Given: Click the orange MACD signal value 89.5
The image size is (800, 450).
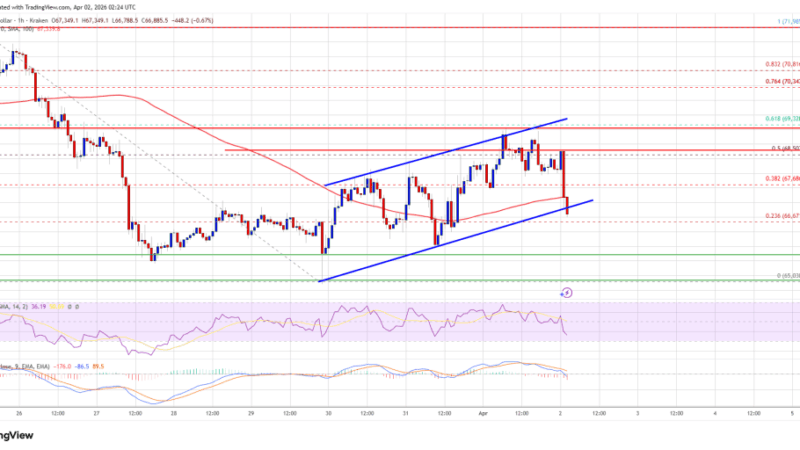Looking at the screenshot, I should pyautogui.click(x=98, y=366).
